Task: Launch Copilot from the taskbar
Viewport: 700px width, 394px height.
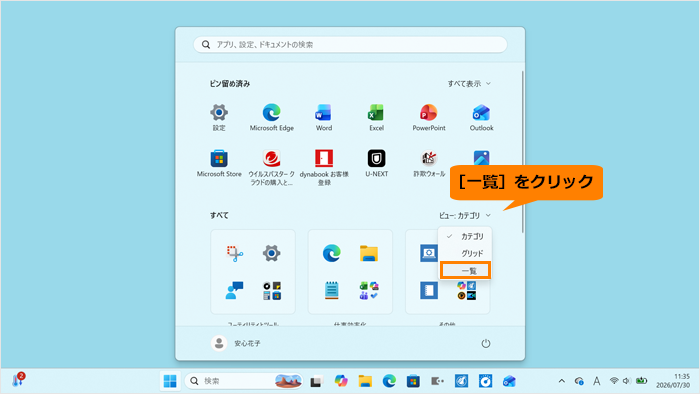Action: (x=341, y=381)
